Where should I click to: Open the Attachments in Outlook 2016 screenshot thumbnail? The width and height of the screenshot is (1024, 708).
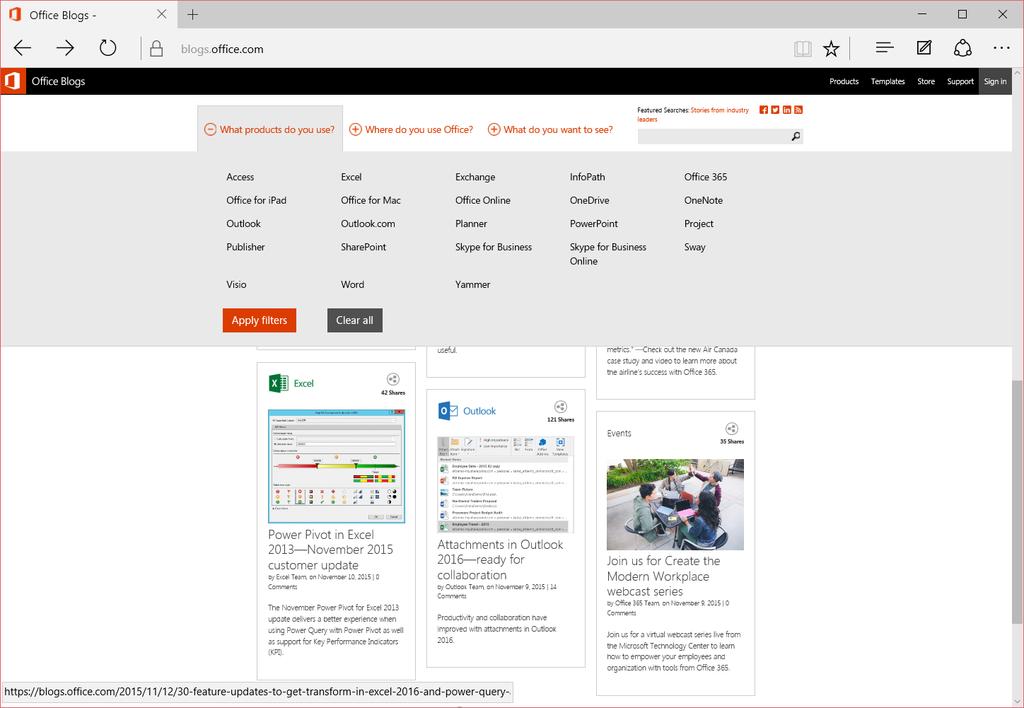(505, 485)
